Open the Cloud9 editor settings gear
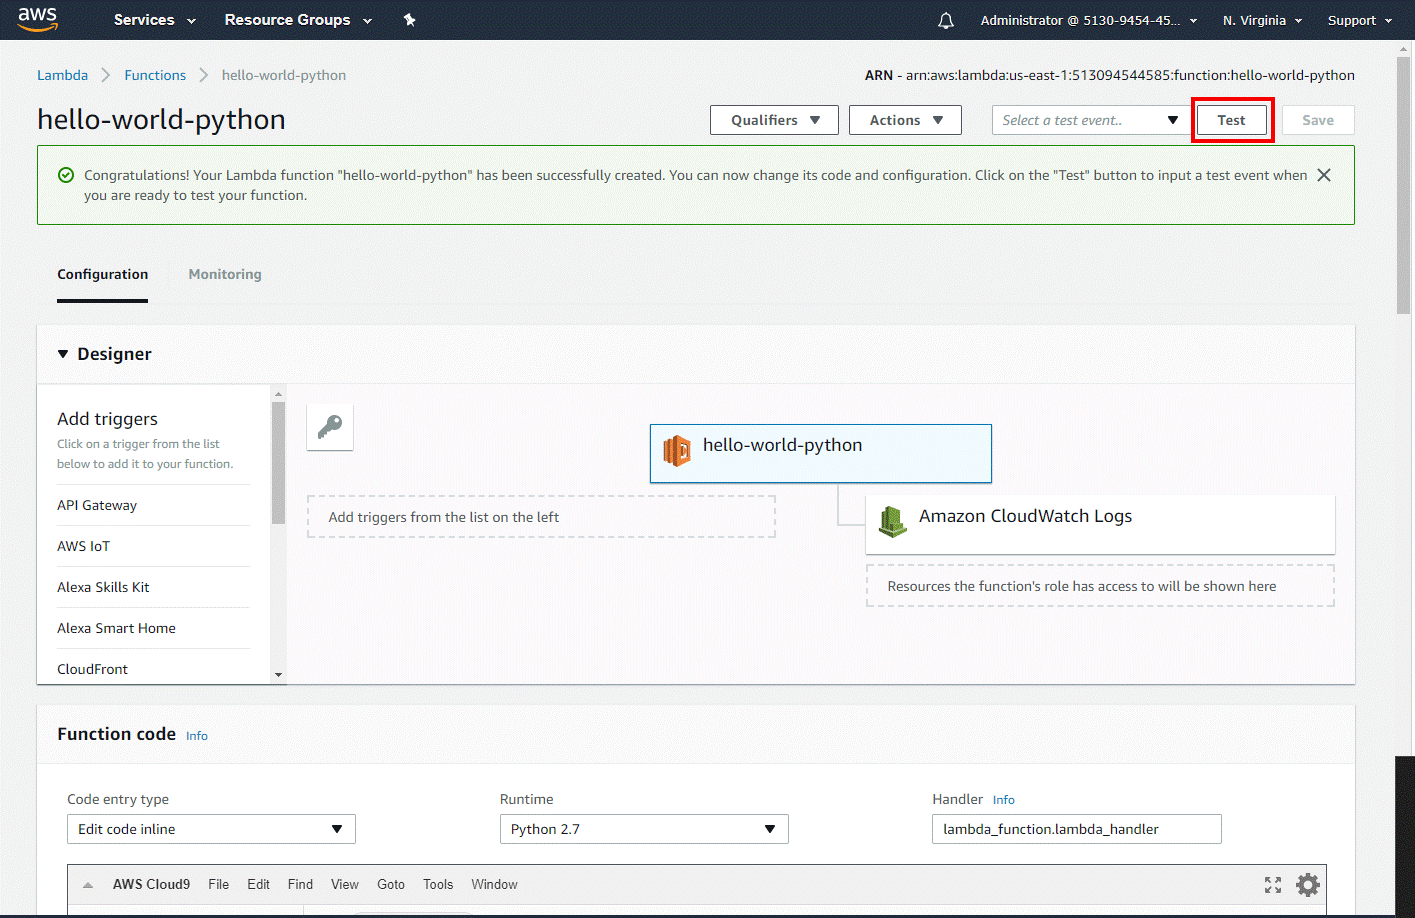 (1308, 884)
